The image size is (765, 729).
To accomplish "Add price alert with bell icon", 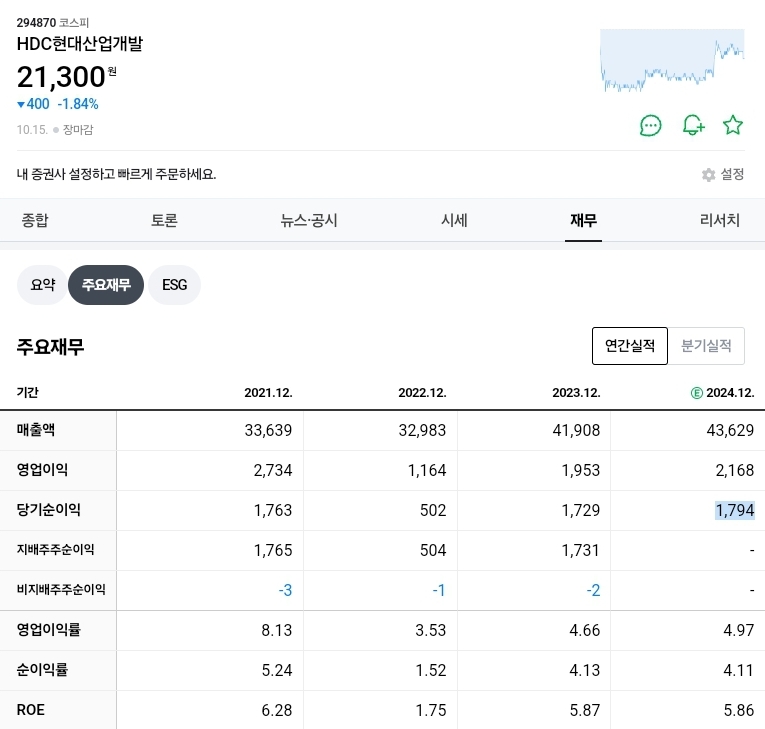I will (x=693, y=125).
